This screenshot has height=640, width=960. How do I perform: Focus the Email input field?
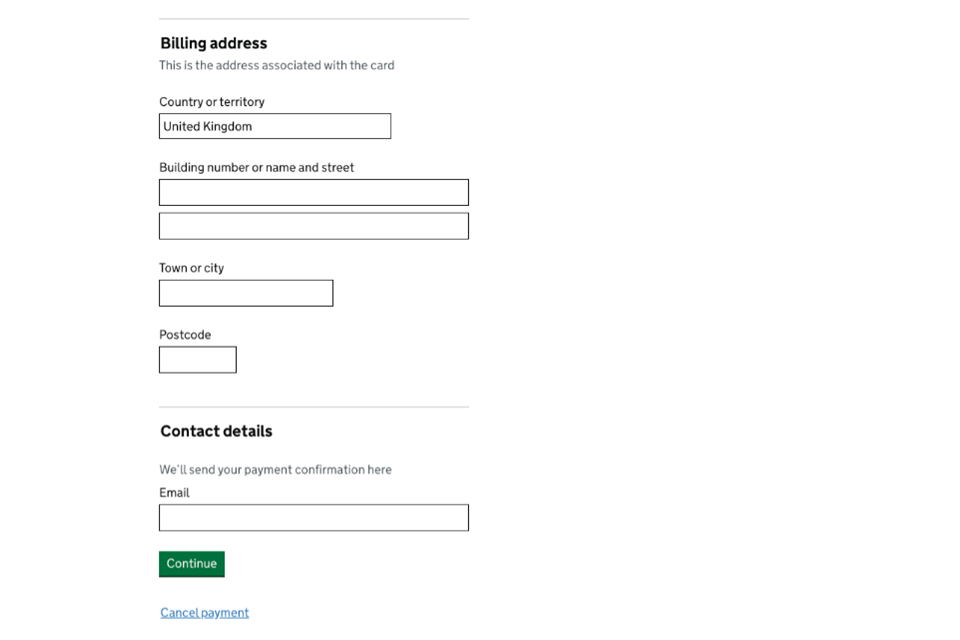(x=313, y=517)
